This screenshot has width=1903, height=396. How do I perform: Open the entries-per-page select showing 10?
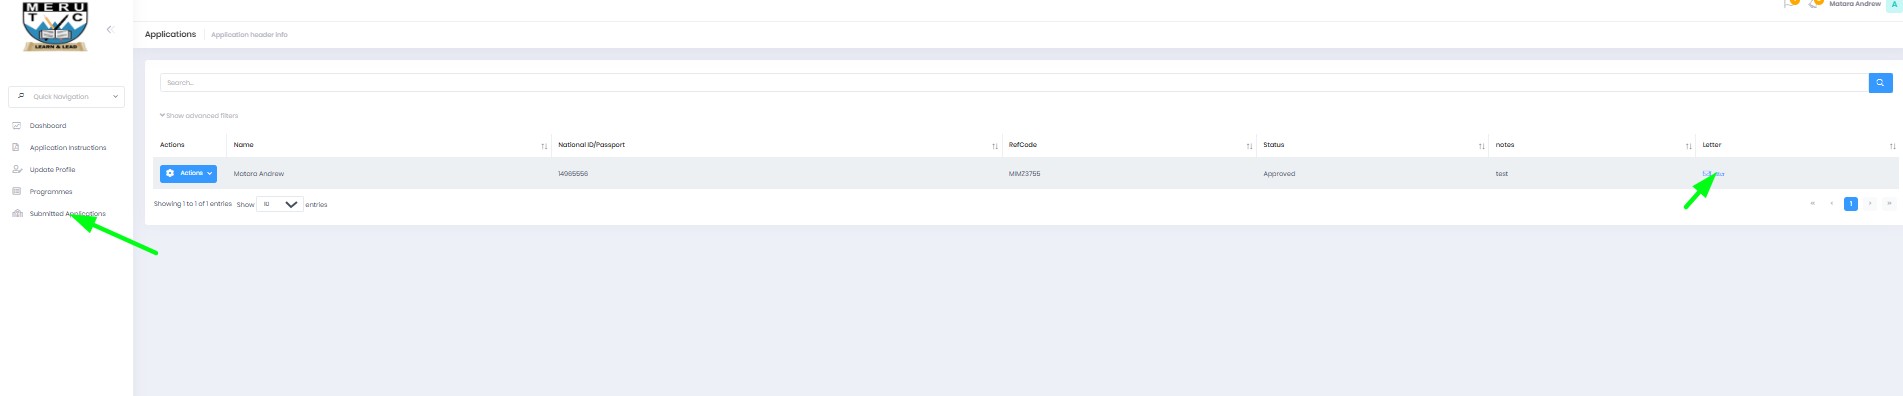[x=280, y=204]
